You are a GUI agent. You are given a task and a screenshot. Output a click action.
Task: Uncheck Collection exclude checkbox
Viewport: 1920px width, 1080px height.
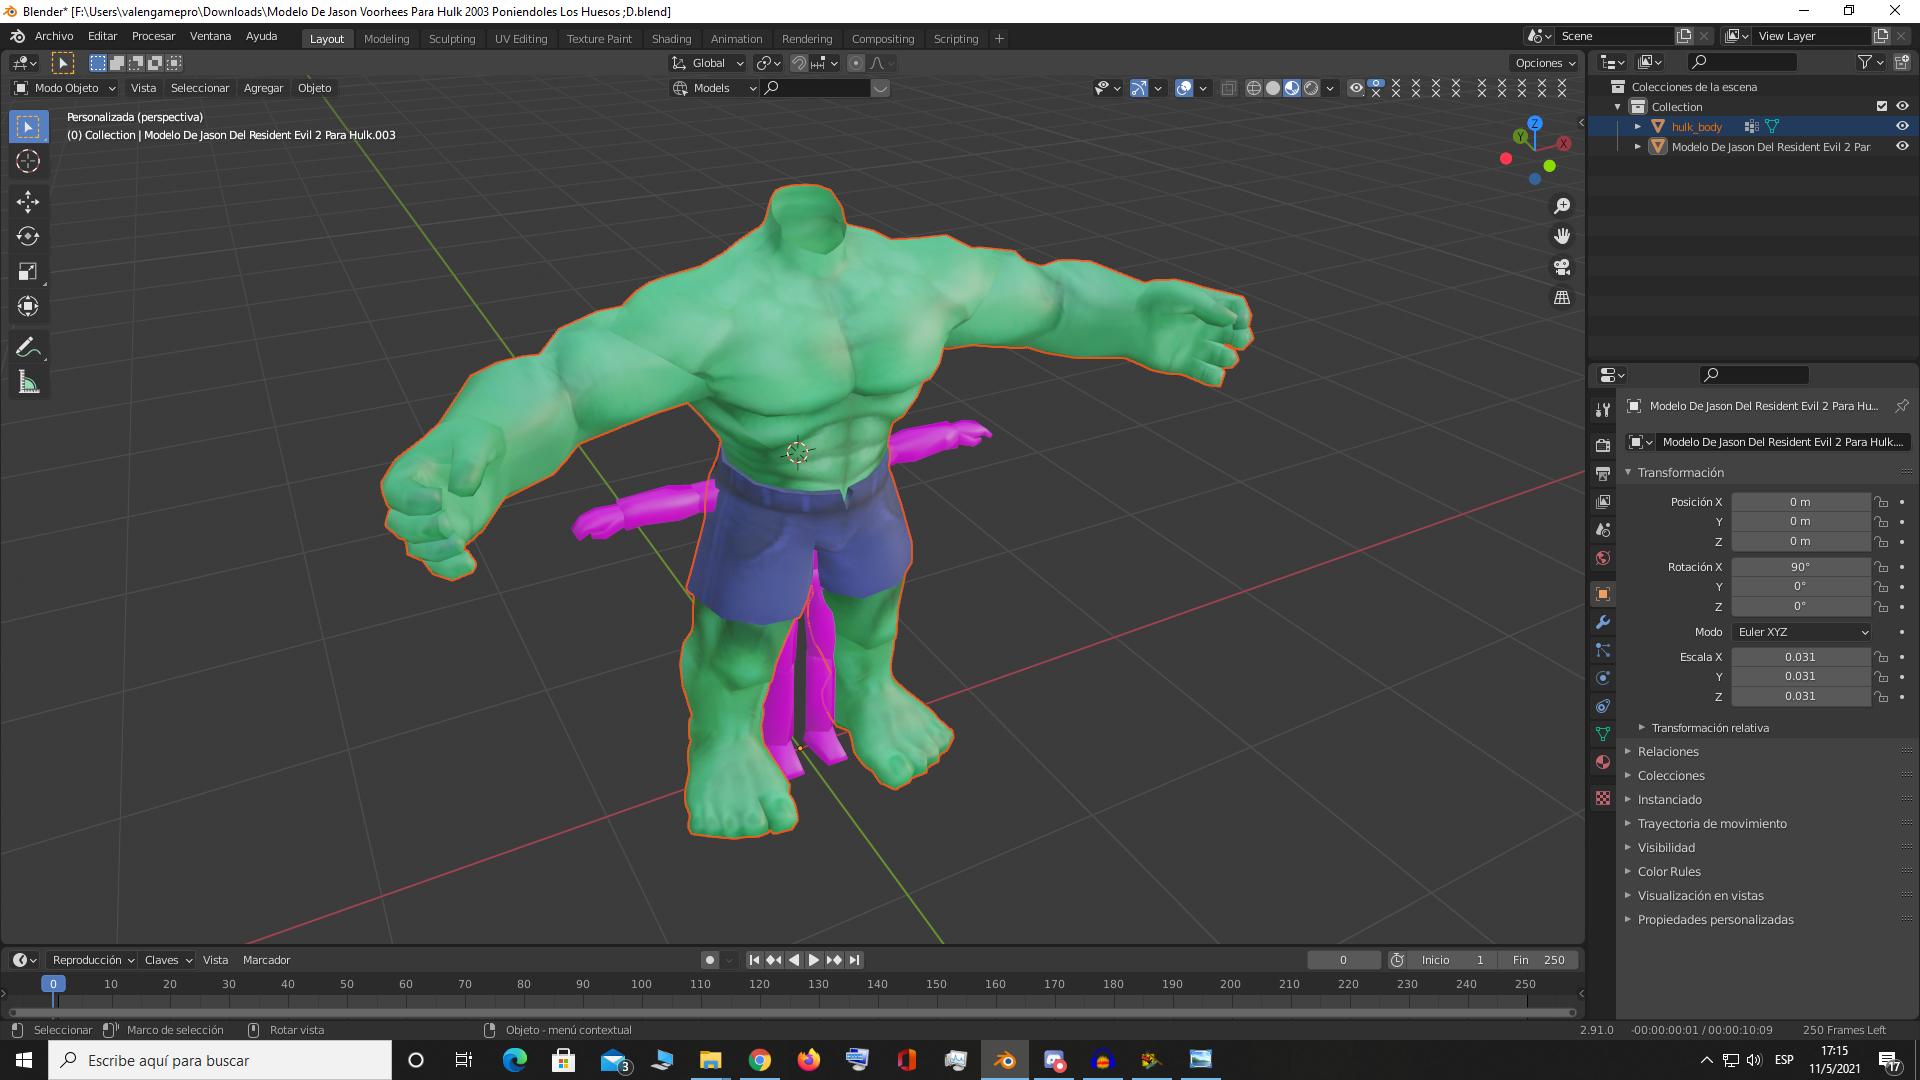pos(1882,106)
